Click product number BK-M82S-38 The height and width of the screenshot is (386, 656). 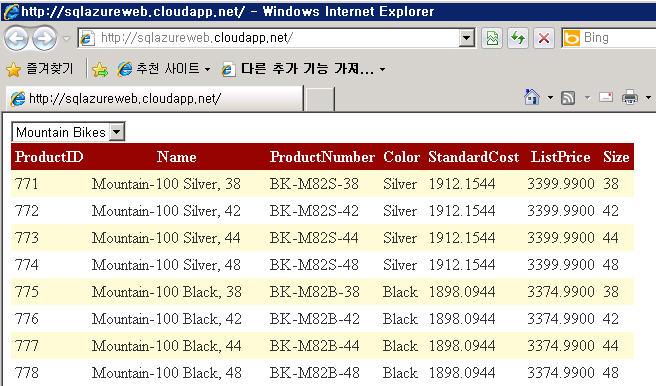314,183
